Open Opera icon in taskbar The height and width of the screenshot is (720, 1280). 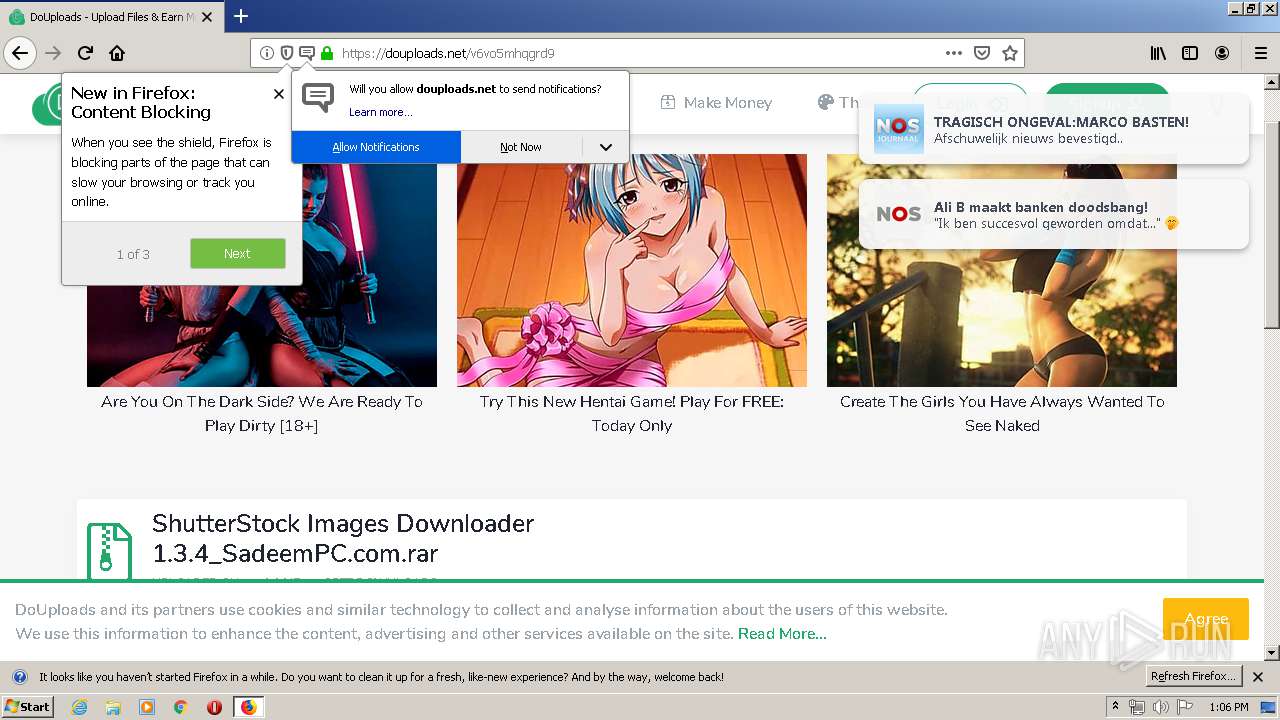pos(214,707)
